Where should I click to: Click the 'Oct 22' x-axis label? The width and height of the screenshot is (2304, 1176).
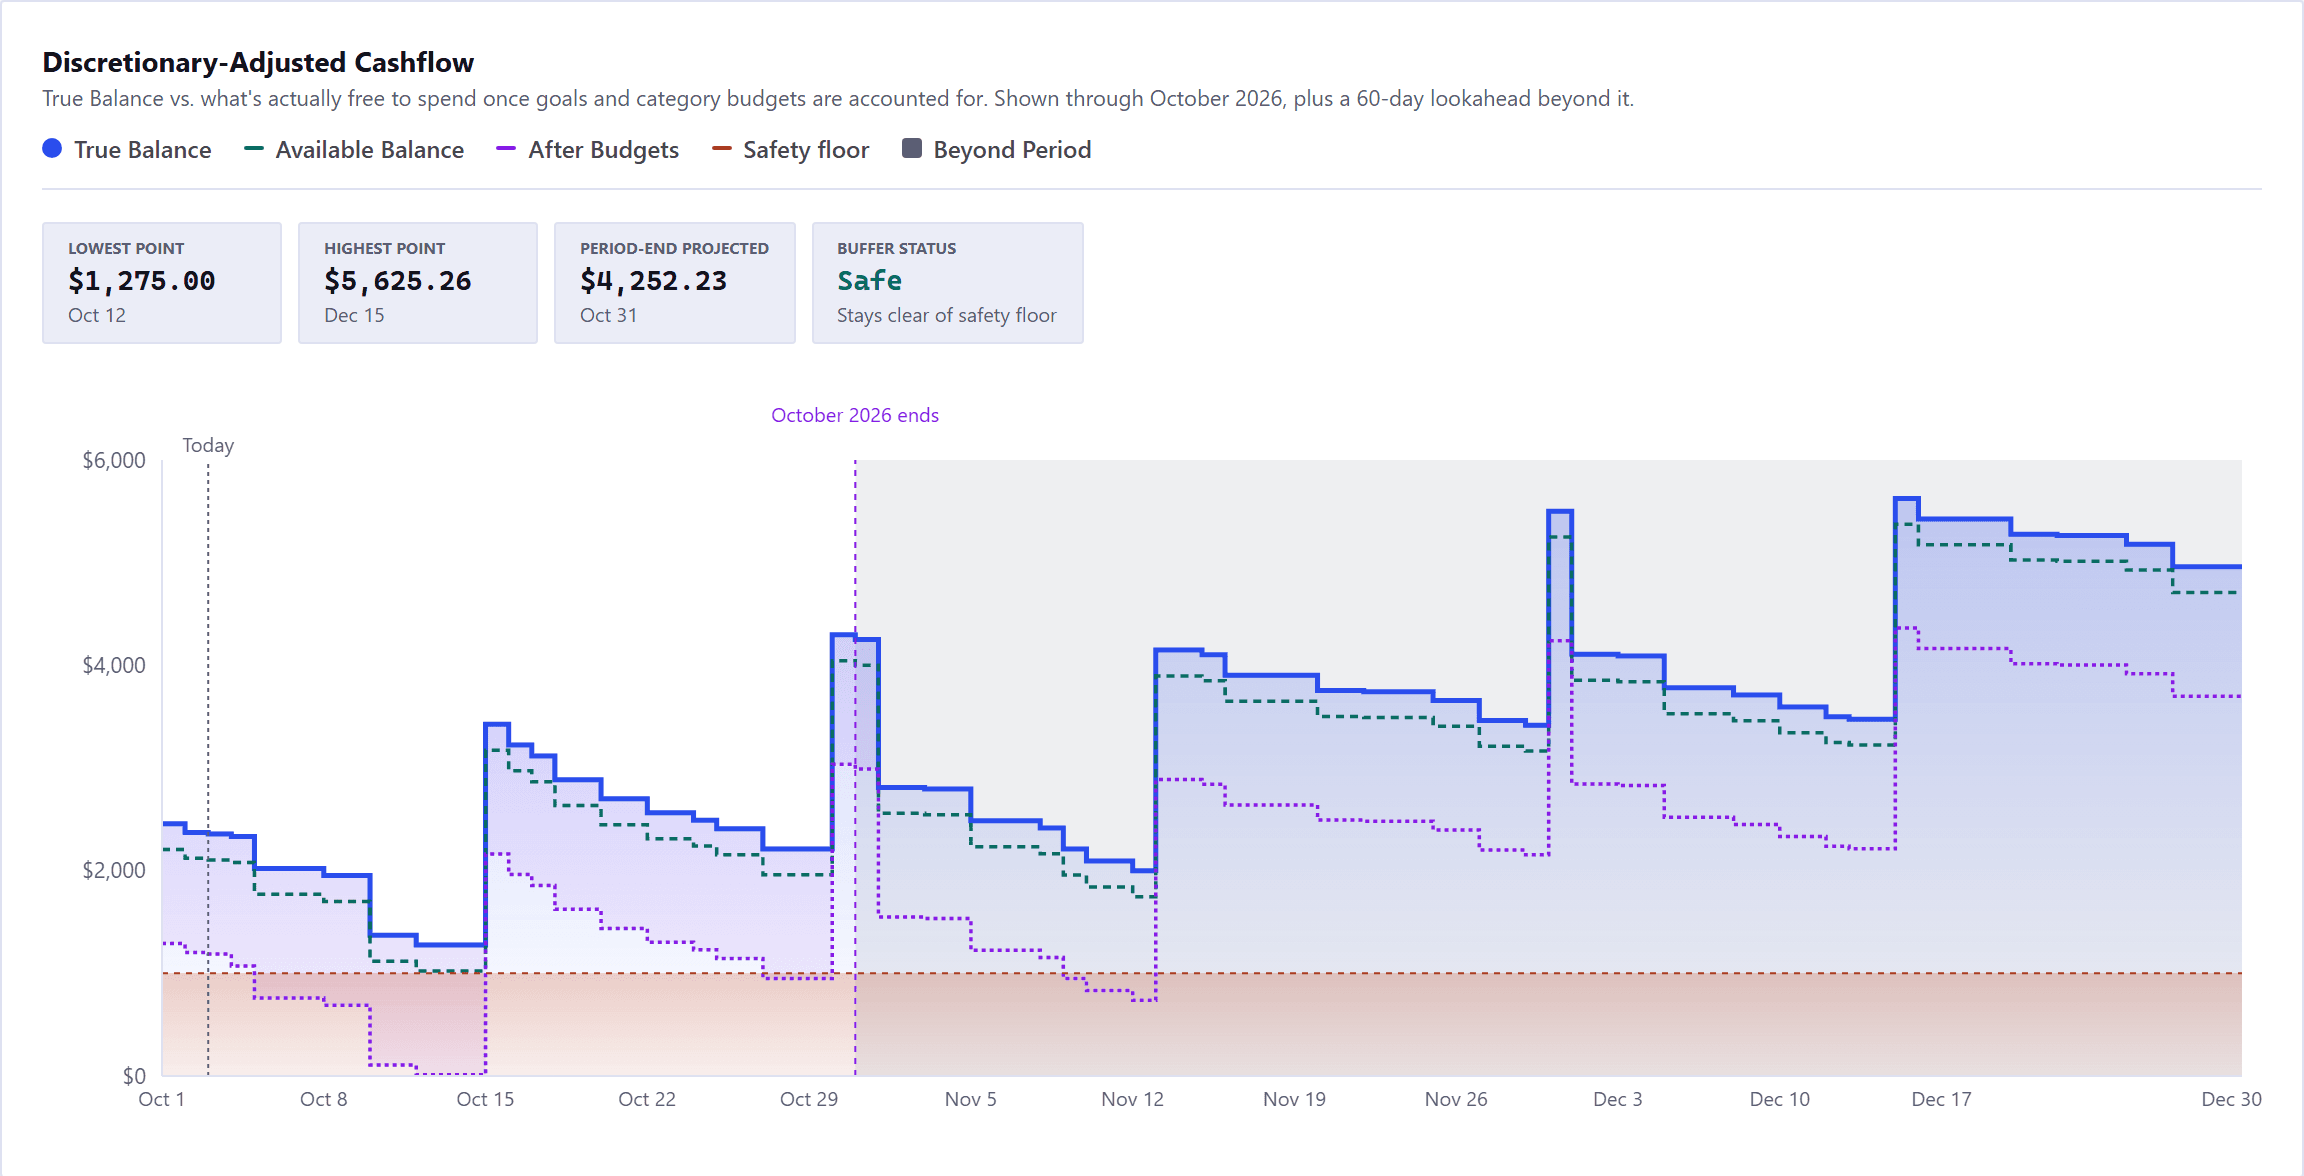point(647,1099)
